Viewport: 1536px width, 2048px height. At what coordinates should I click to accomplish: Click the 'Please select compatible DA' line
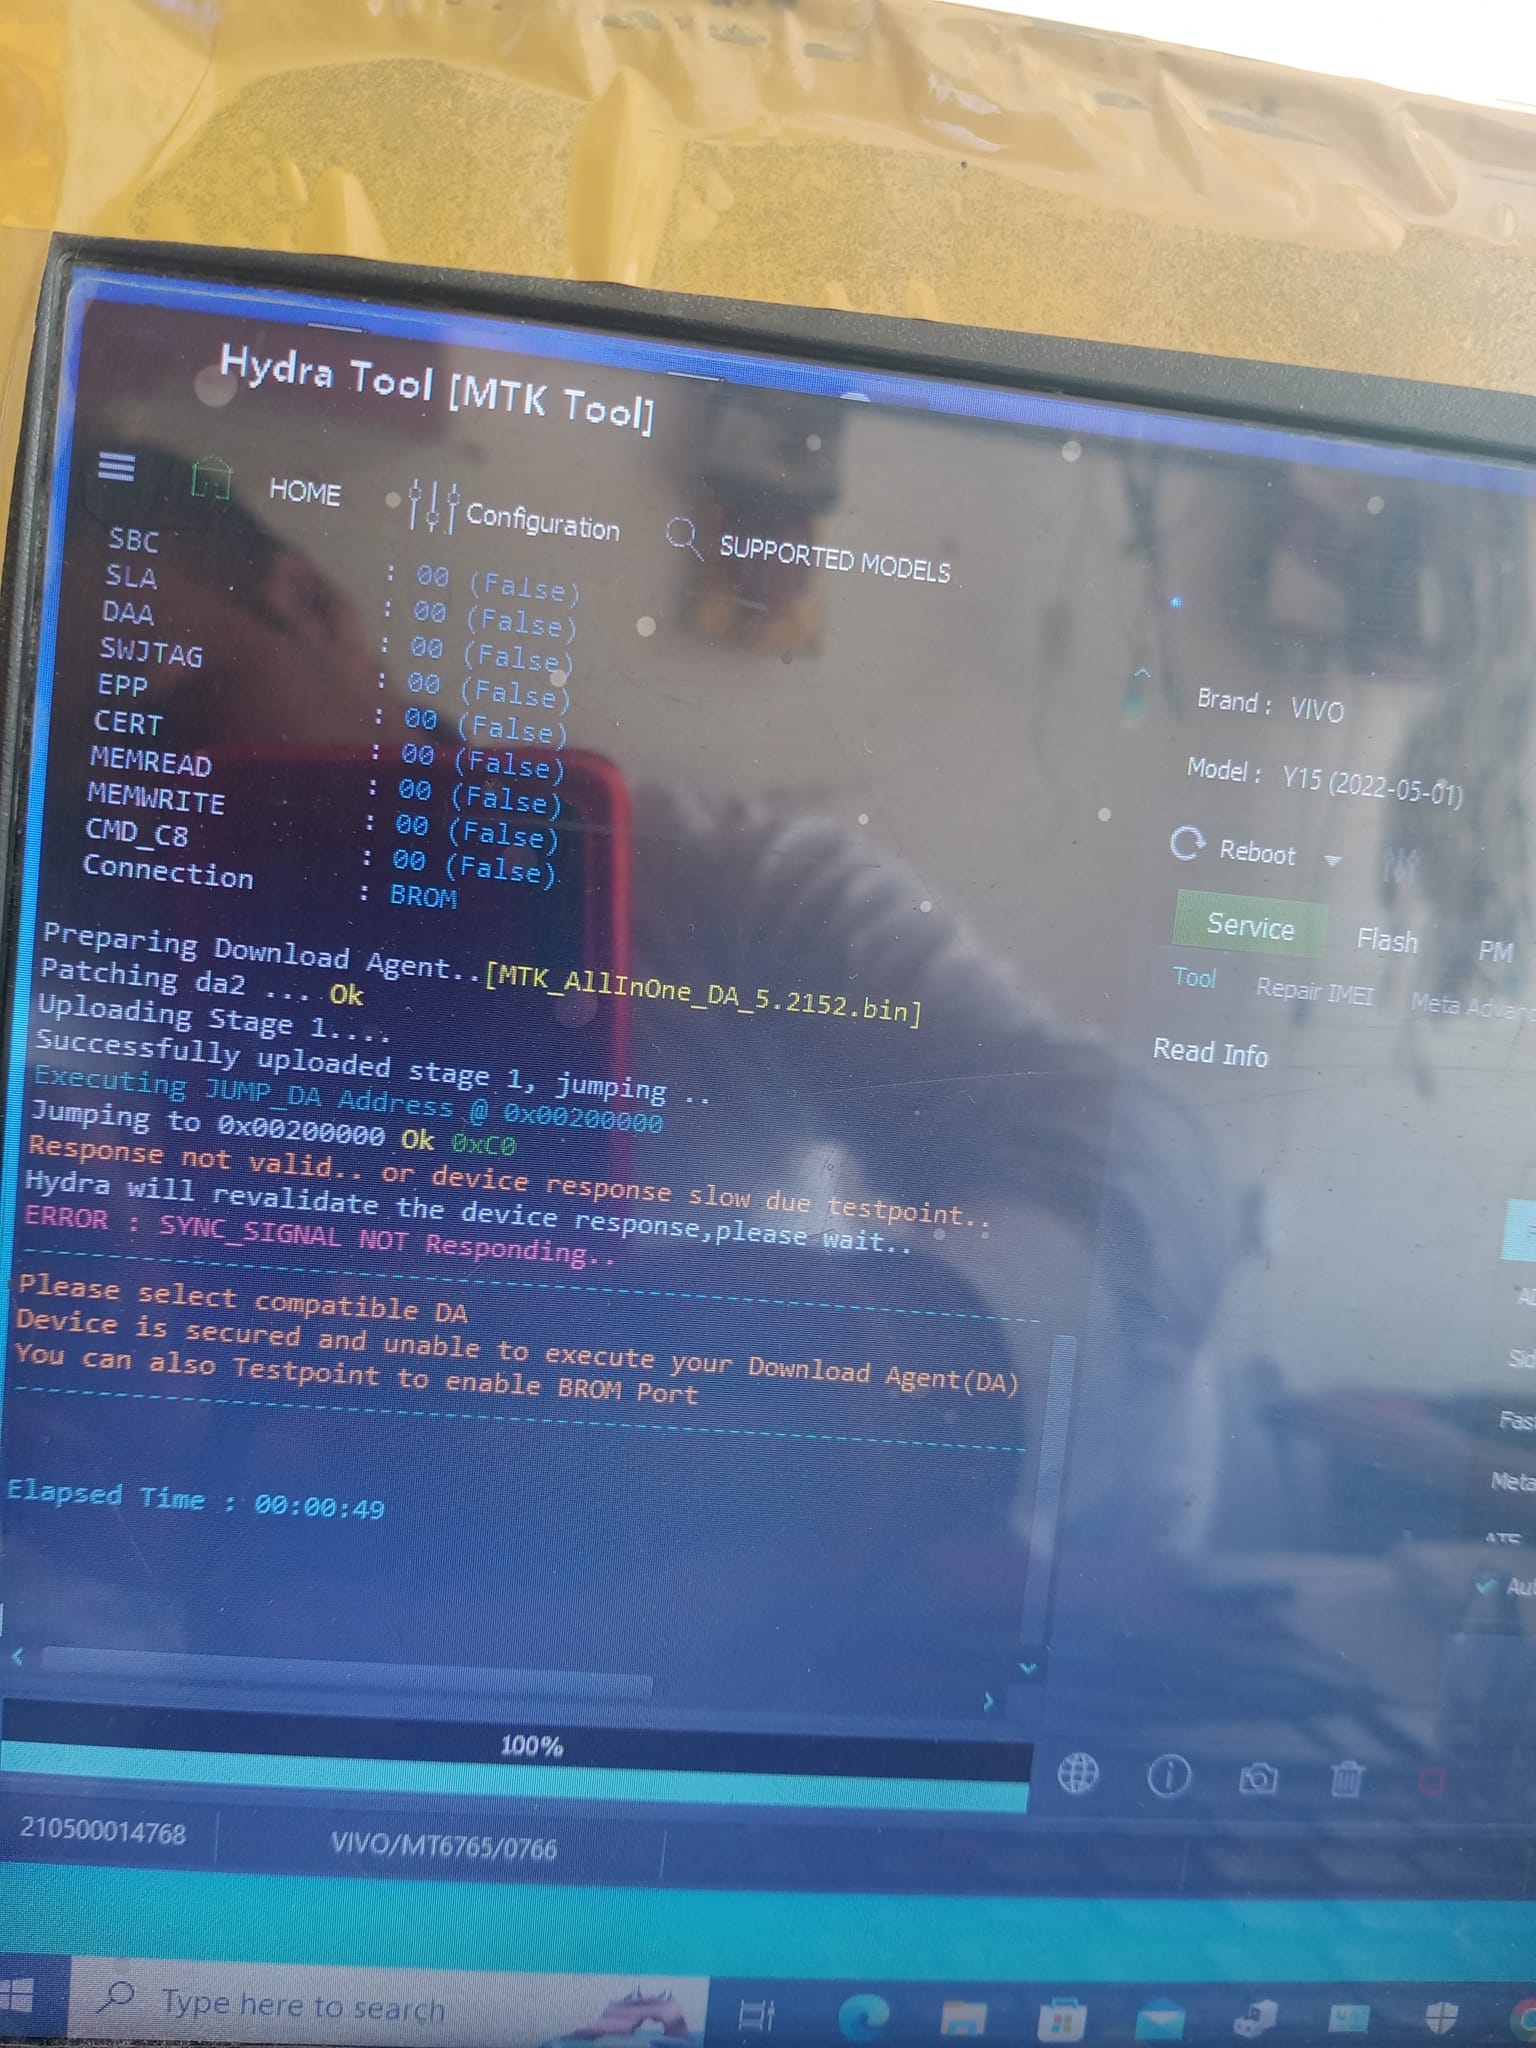coord(243,1299)
